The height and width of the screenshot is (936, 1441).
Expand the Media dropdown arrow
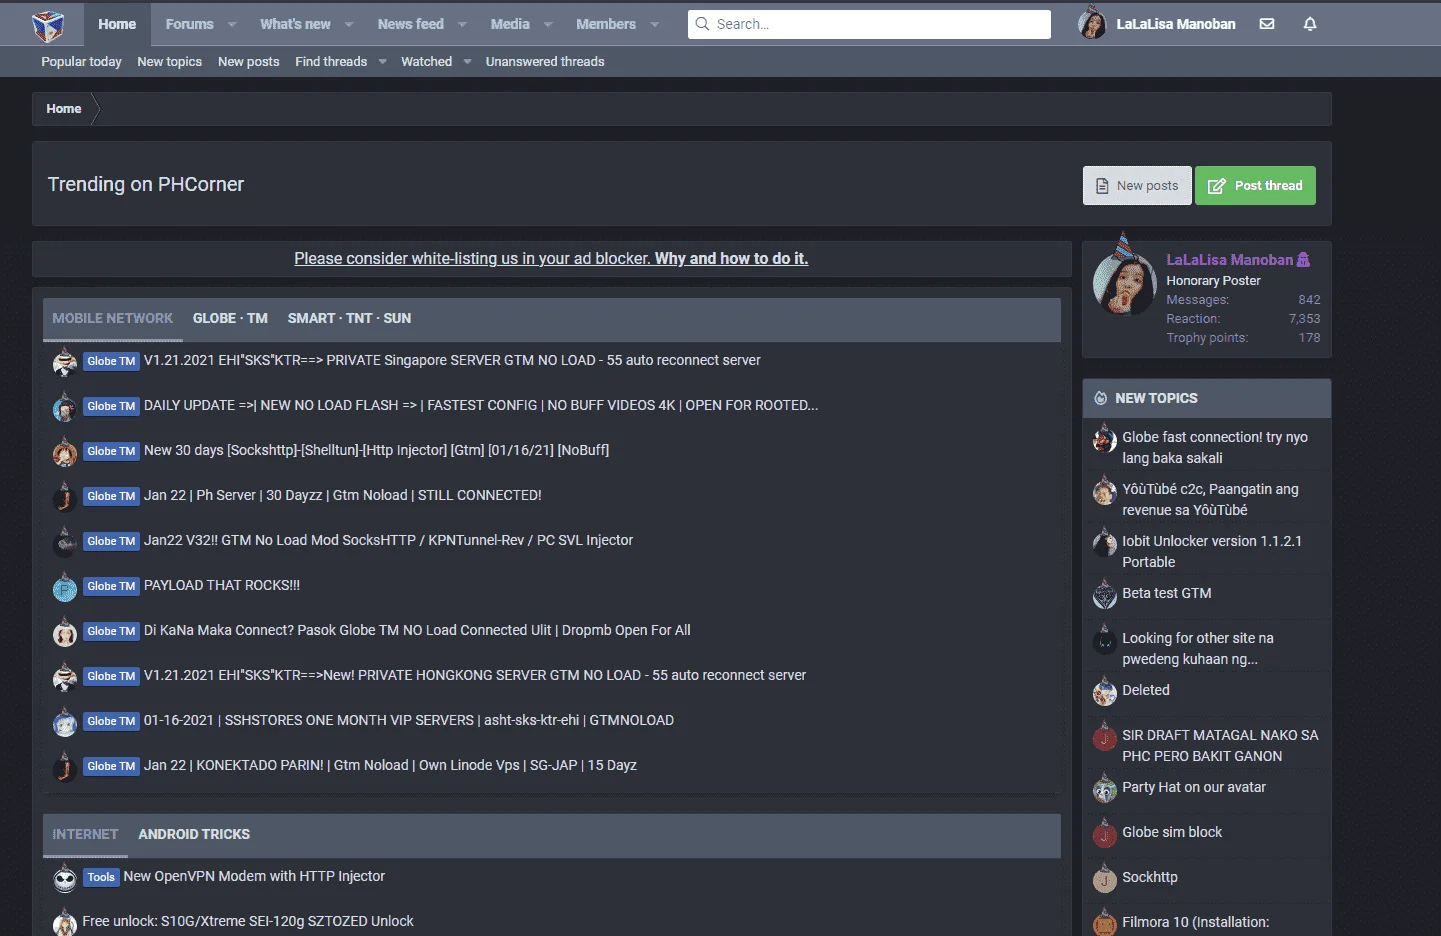click(x=548, y=24)
